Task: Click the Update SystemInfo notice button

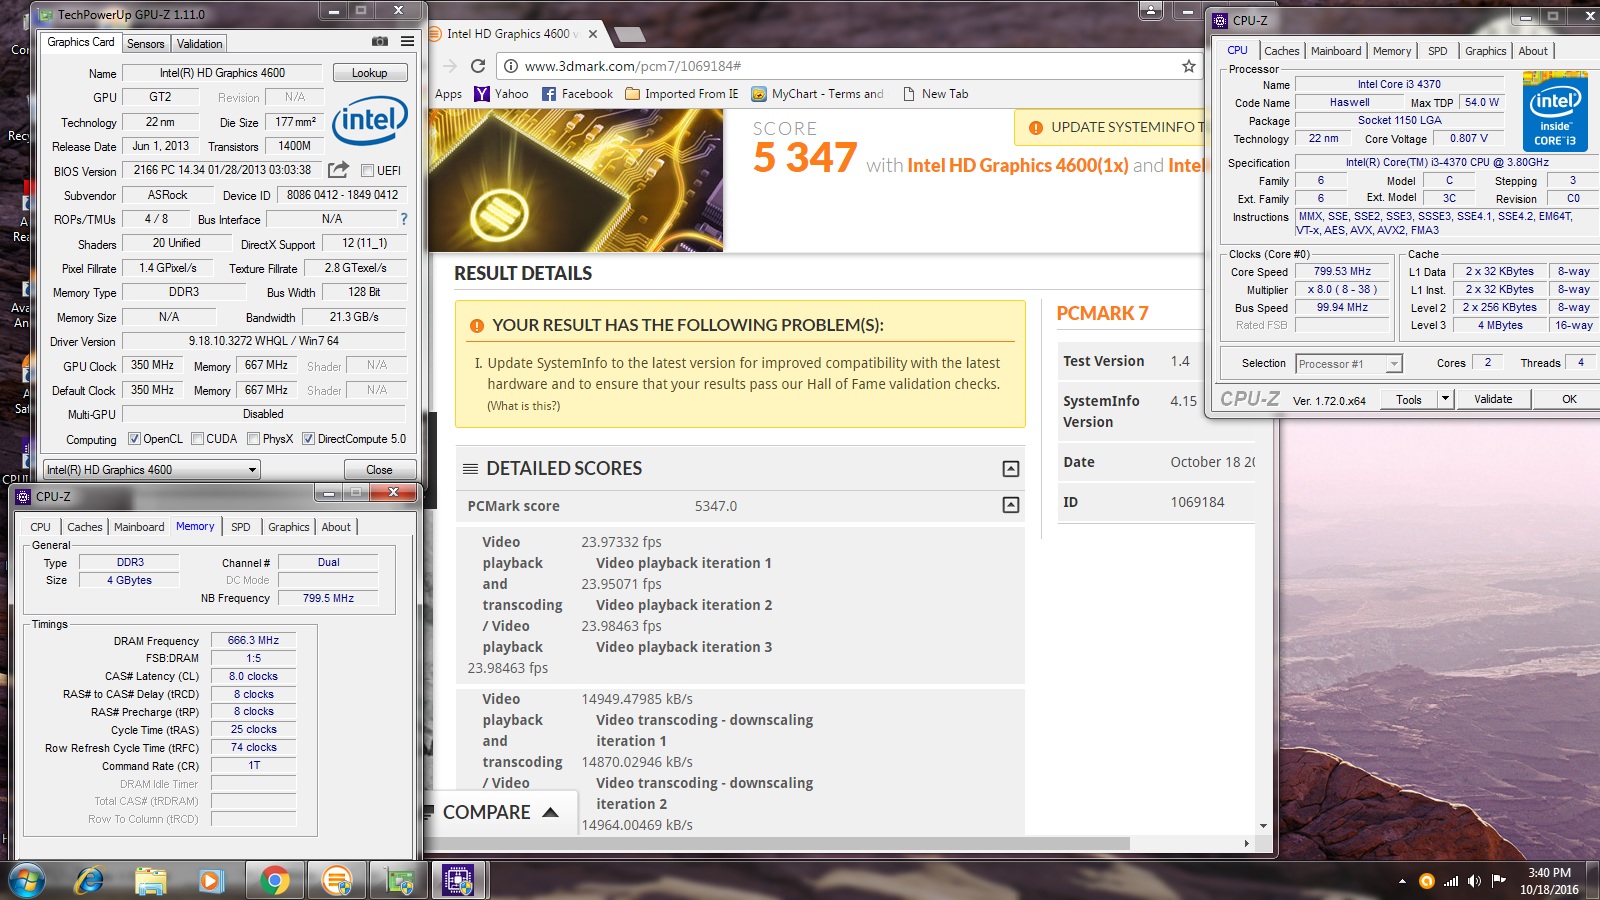Action: 1112,127
